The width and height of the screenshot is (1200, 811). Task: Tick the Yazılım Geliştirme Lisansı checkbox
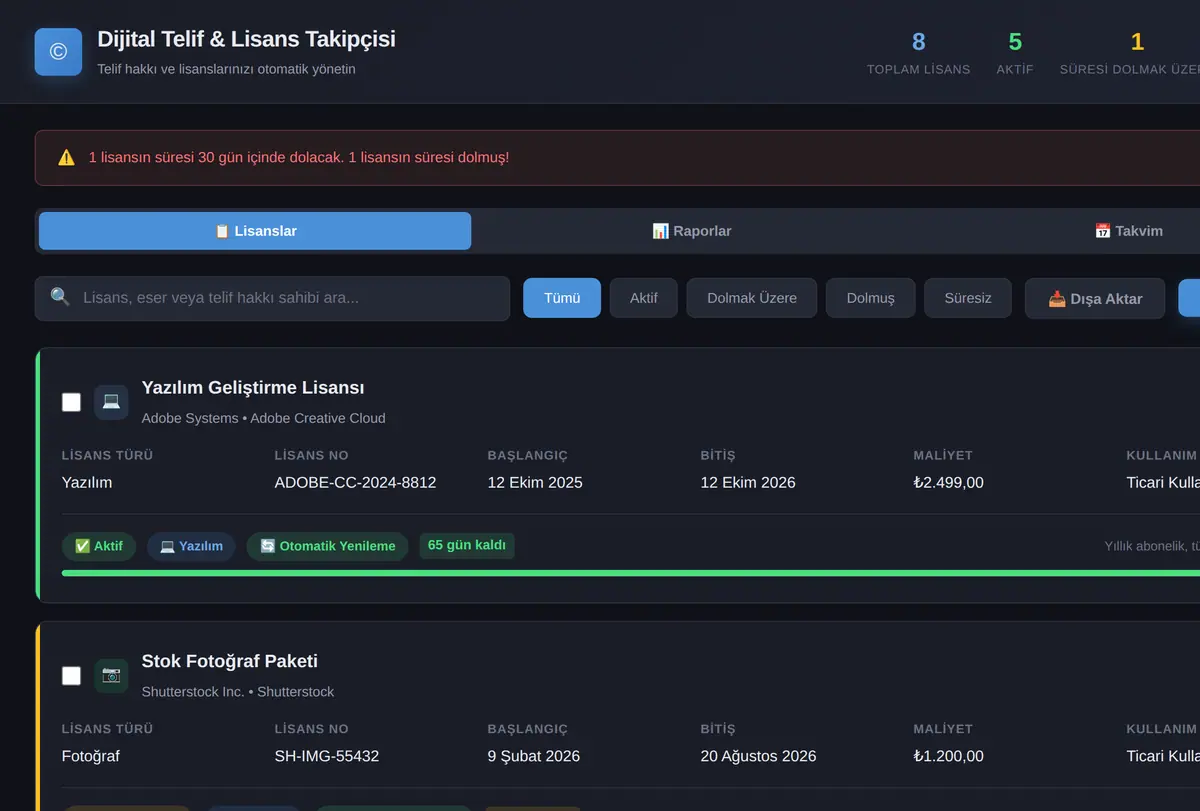coord(71,402)
